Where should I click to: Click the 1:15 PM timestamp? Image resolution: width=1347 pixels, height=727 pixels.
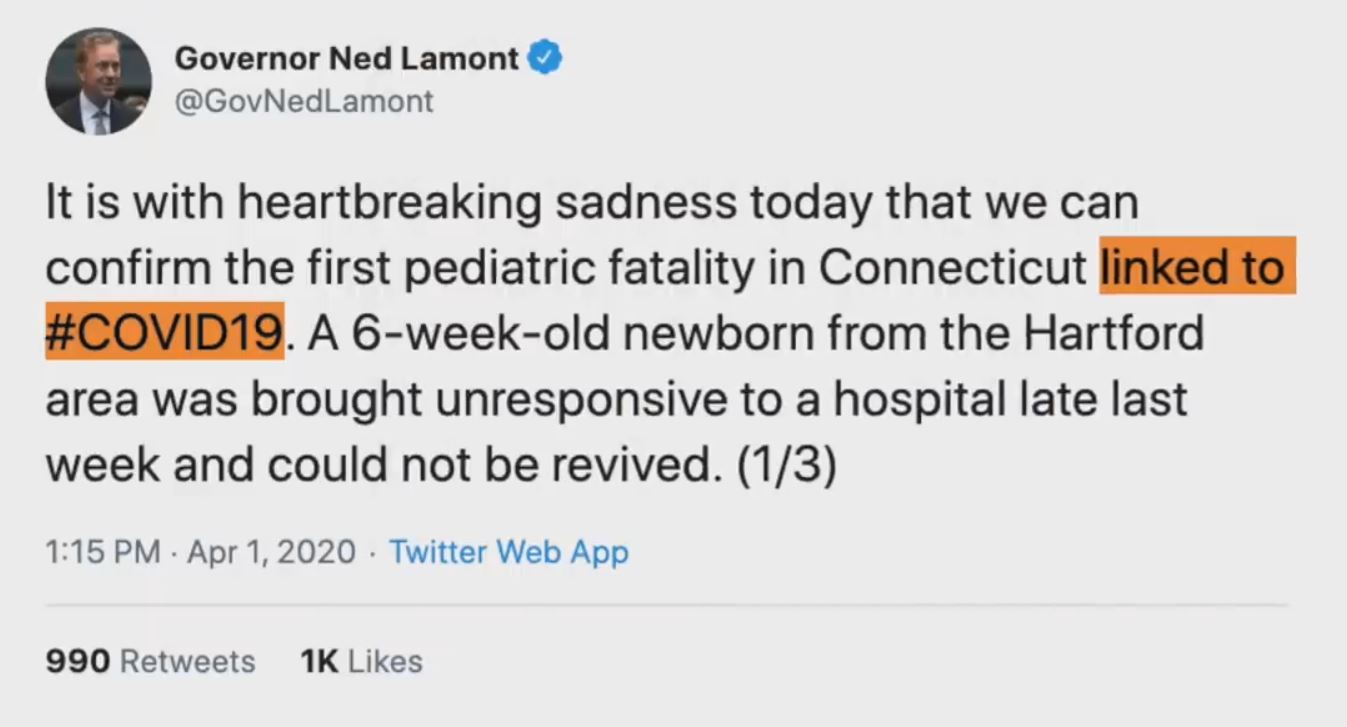[103, 551]
